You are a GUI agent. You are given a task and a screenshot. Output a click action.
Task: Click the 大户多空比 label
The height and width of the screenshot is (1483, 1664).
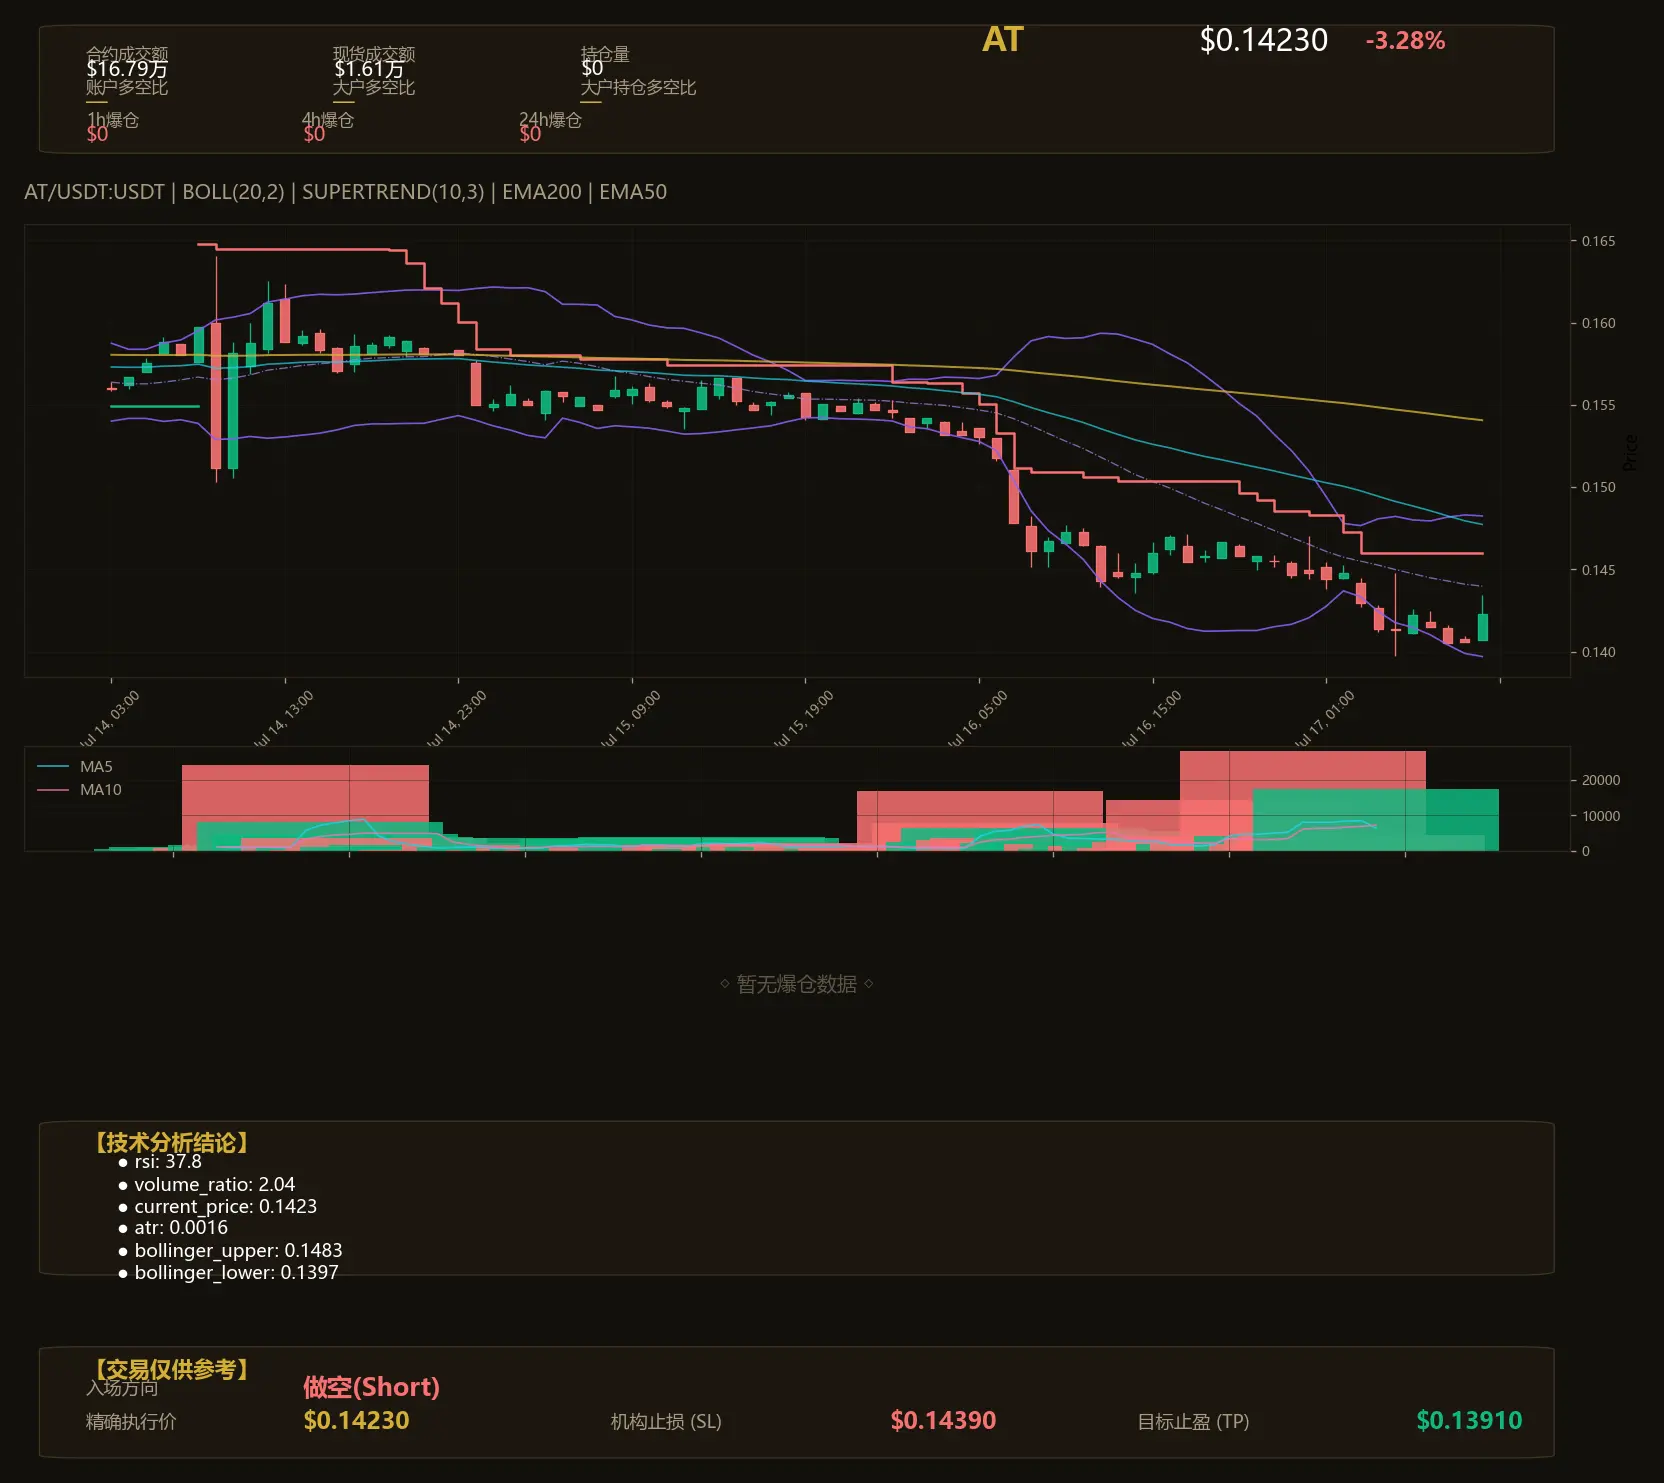click(374, 87)
